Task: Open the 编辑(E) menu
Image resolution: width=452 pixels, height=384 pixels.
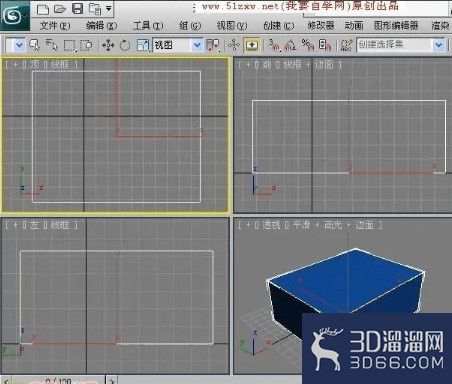Action: click(x=102, y=26)
